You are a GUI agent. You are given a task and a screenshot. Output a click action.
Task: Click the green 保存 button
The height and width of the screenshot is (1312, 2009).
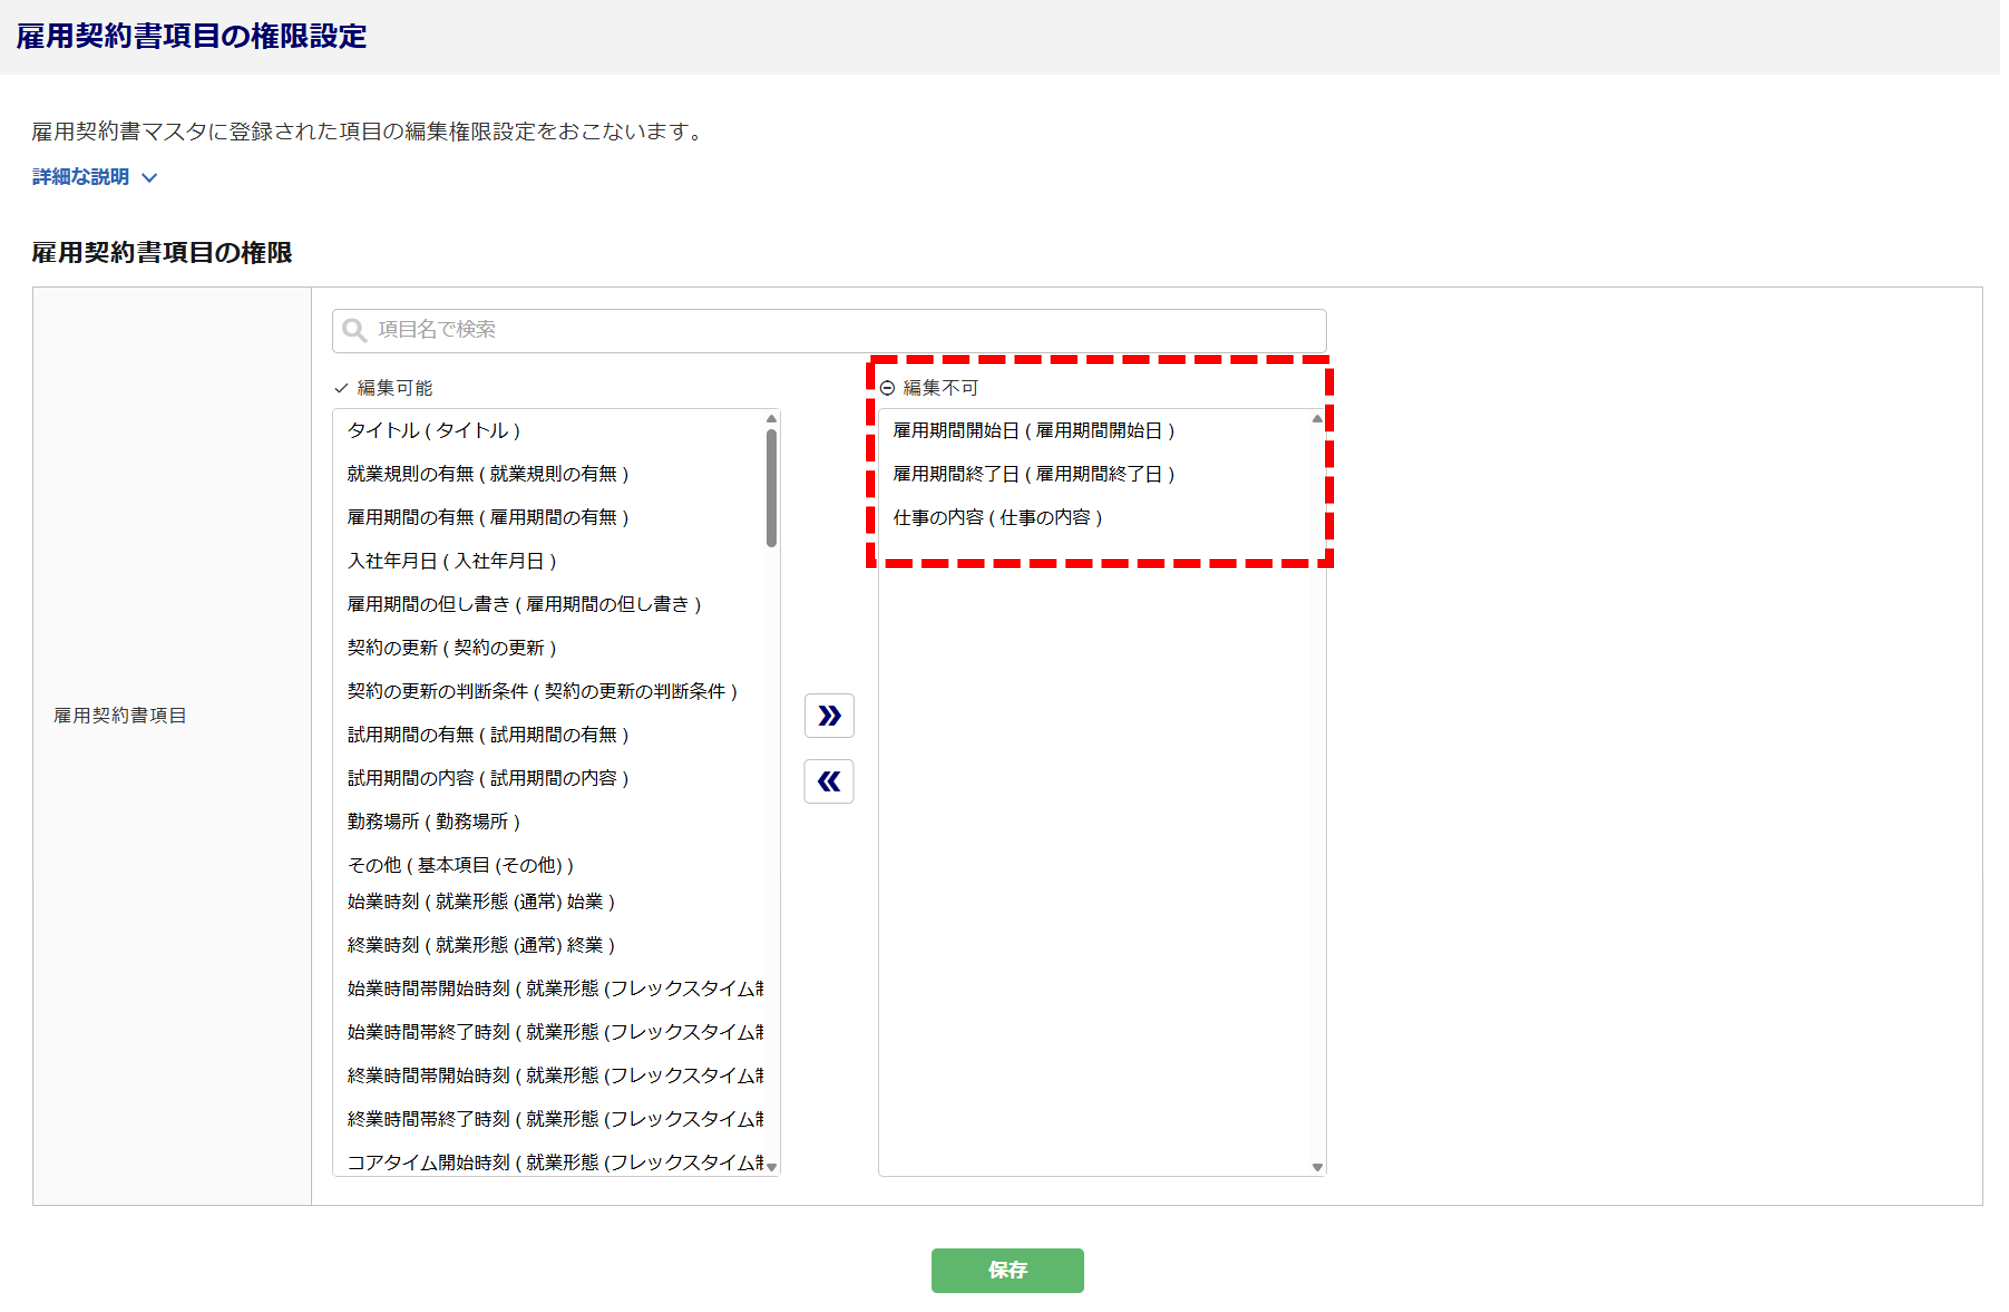pos(1006,1269)
